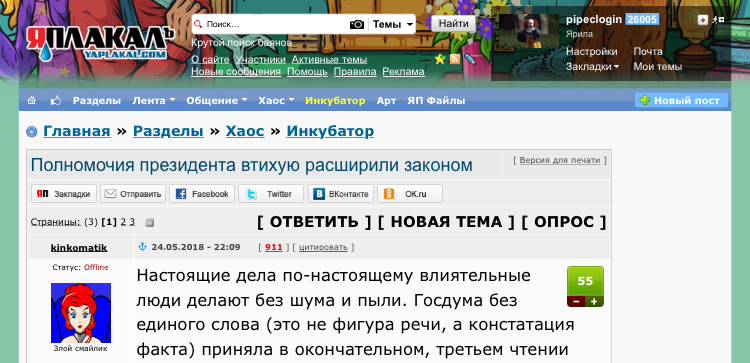The image size is (750, 363).
Task: Open the Участники link
Action: [260, 60]
